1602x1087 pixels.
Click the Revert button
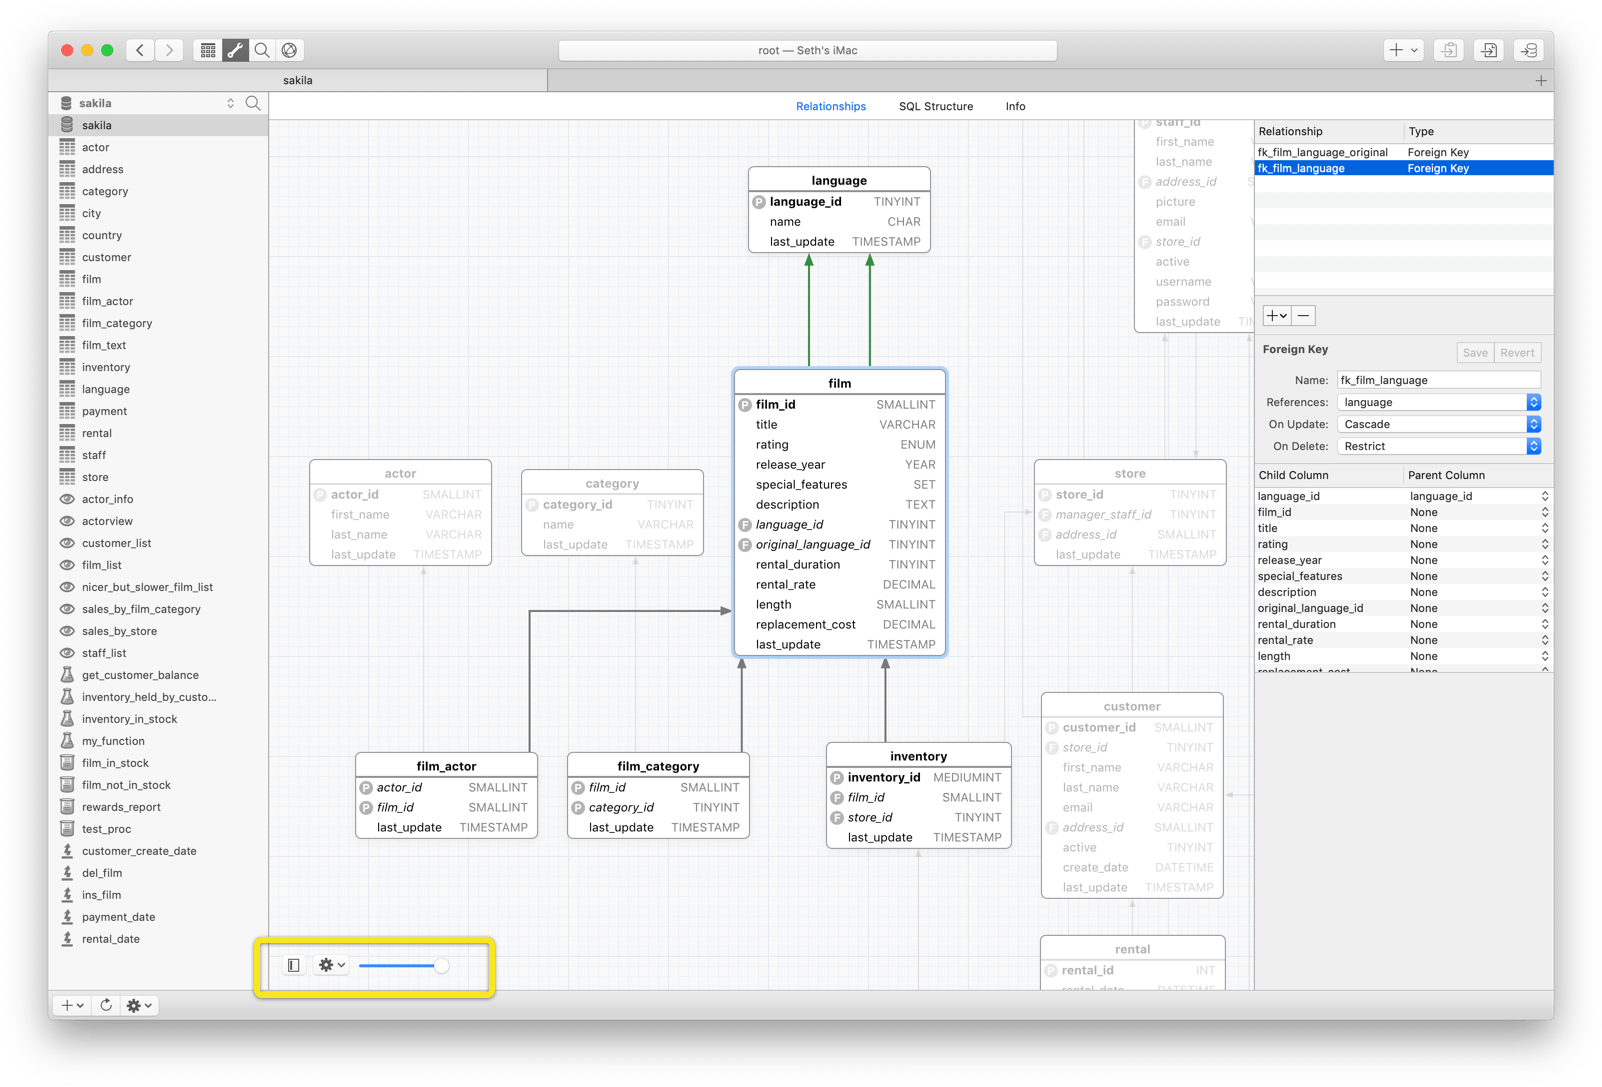(x=1517, y=352)
